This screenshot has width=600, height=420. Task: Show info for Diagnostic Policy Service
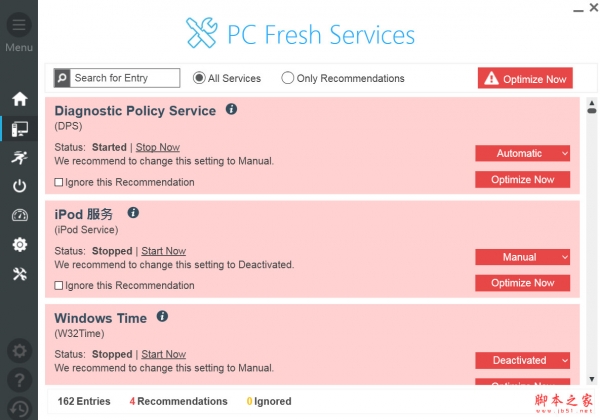click(232, 109)
